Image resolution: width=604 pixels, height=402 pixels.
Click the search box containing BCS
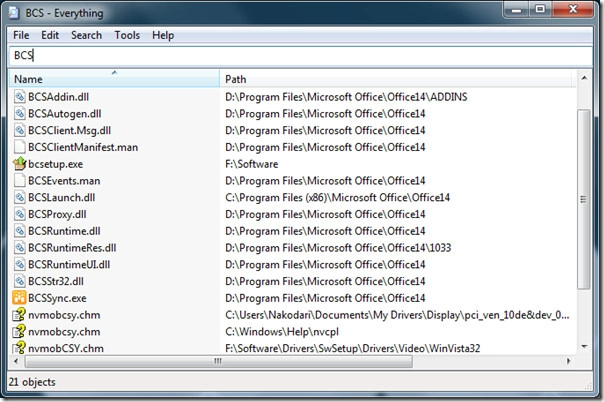pos(300,56)
